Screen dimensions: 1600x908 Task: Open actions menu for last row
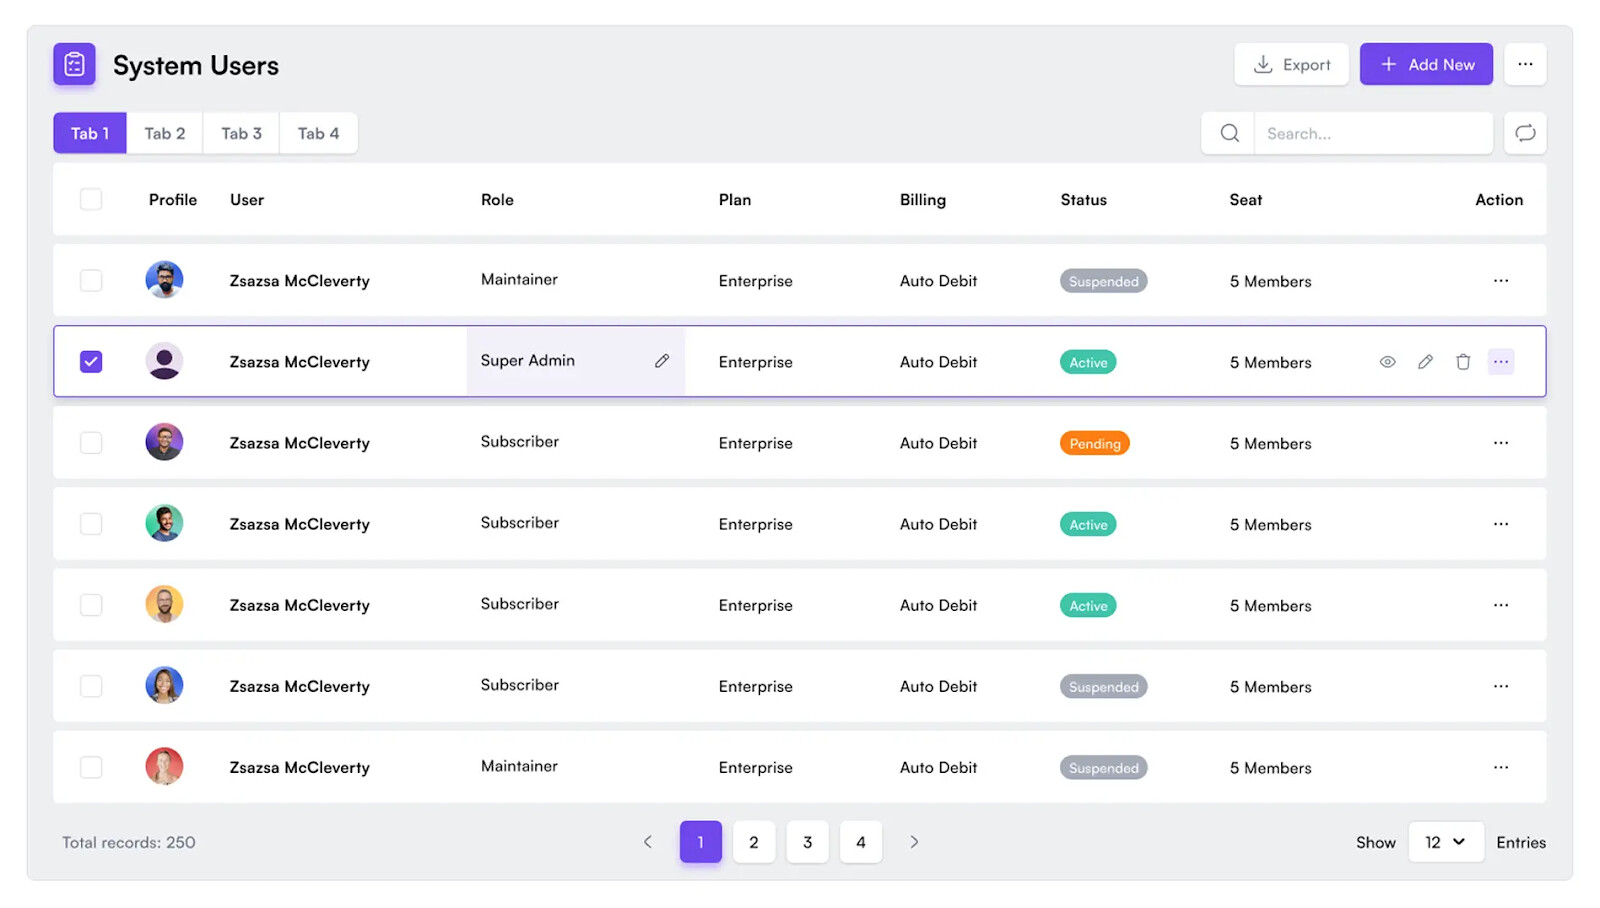pyautogui.click(x=1500, y=767)
